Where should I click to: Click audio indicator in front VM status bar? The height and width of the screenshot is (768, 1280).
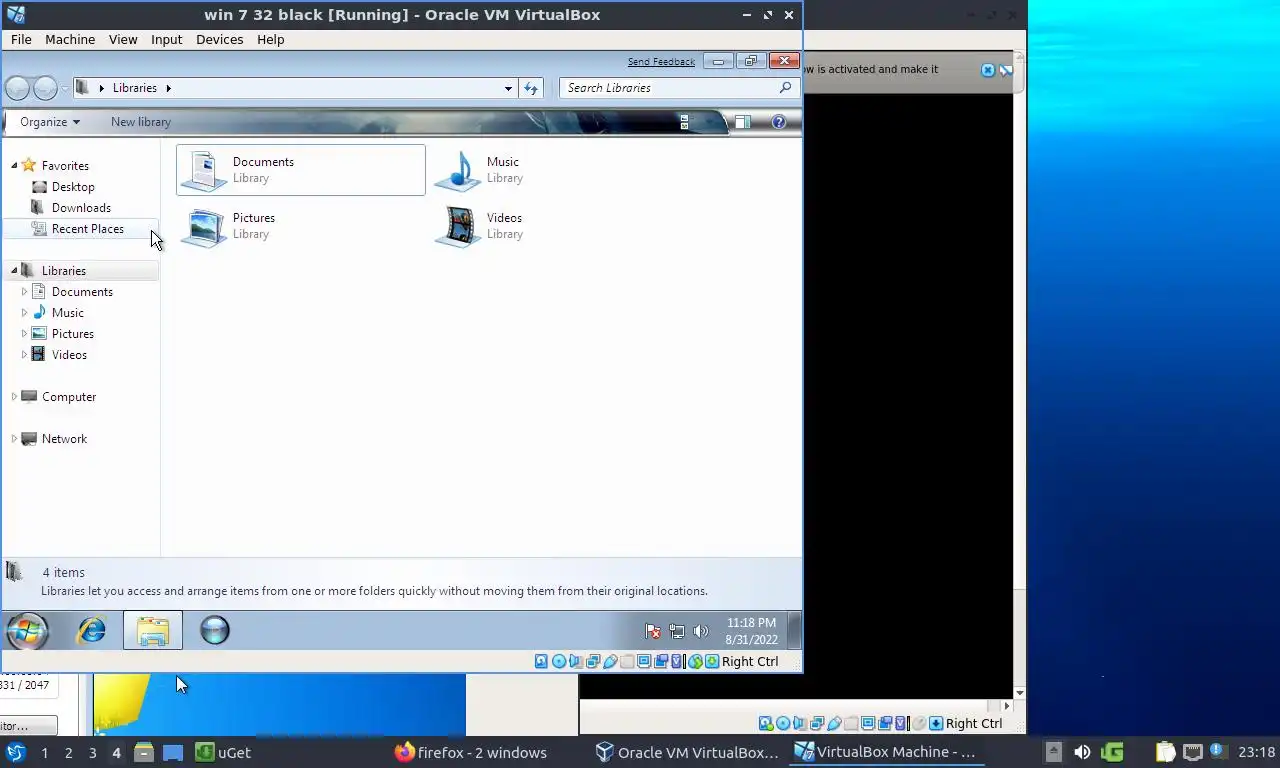pos(576,661)
